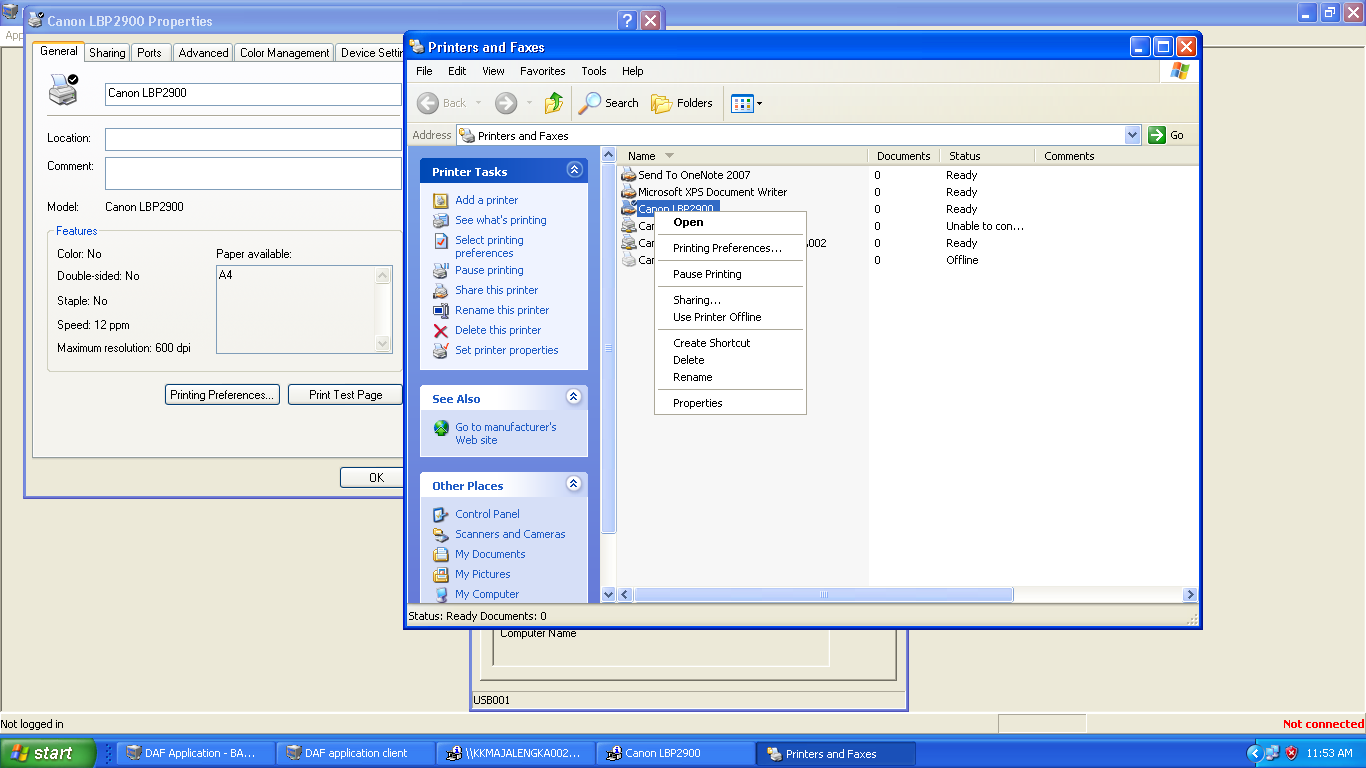The height and width of the screenshot is (768, 1366).
Task: Sort by the Documents column header
Action: coord(903,156)
